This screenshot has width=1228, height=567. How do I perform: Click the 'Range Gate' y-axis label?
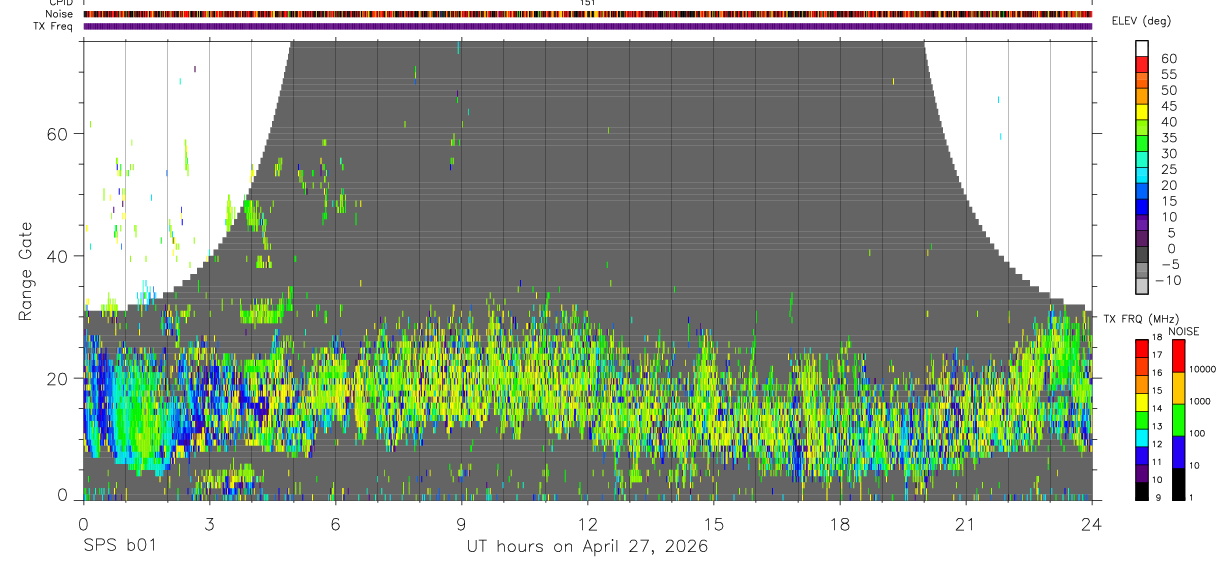tap(27, 271)
